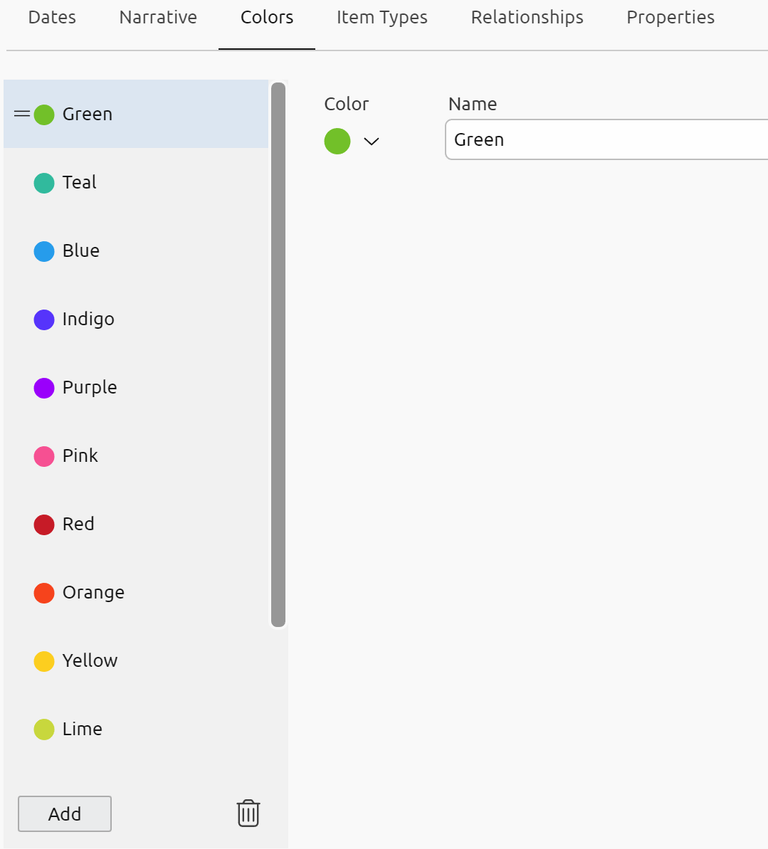Select the Blue color entry
This screenshot has width=768, height=849.
80,251
